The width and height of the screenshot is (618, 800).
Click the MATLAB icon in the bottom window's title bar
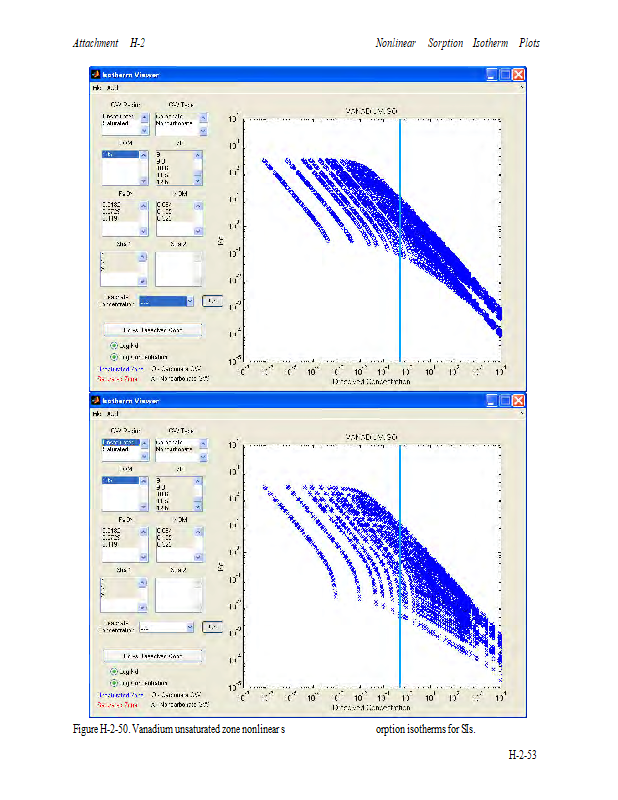[x=96, y=400]
